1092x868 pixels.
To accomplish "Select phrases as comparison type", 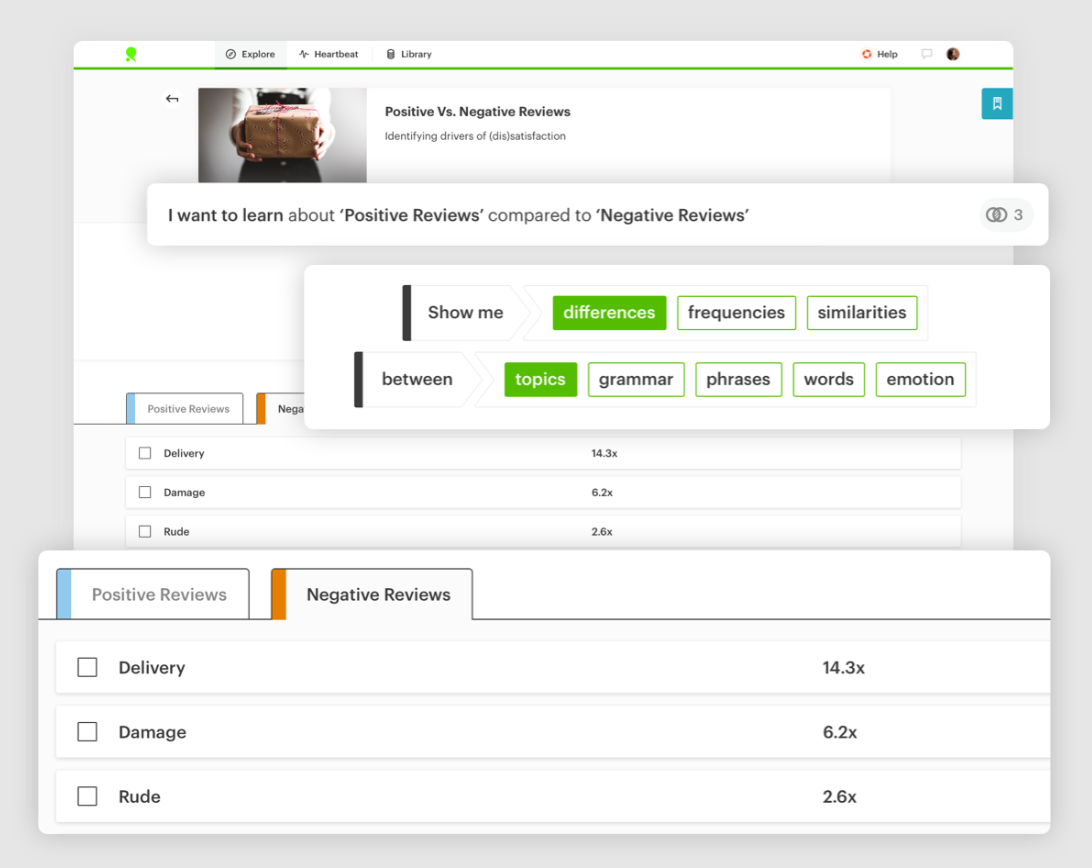I will point(738,380).
